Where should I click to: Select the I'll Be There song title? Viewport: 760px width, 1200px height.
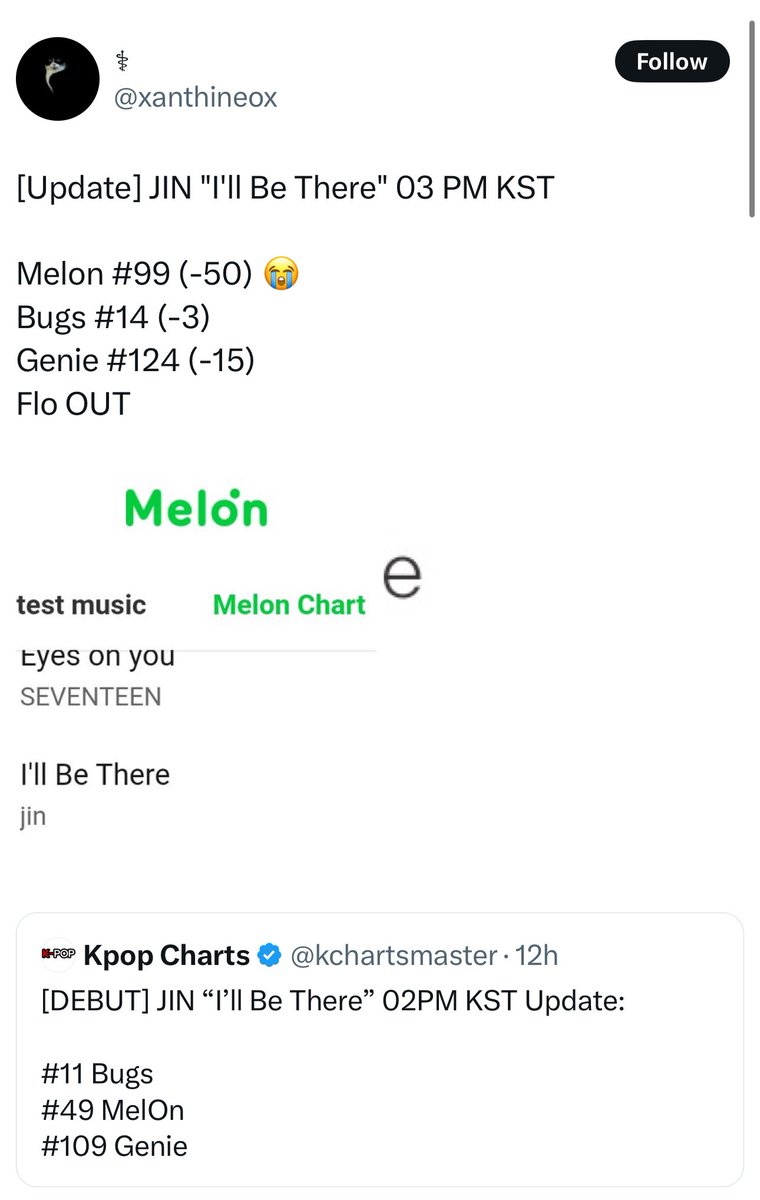pyautogui.click(x=95, y=774)
